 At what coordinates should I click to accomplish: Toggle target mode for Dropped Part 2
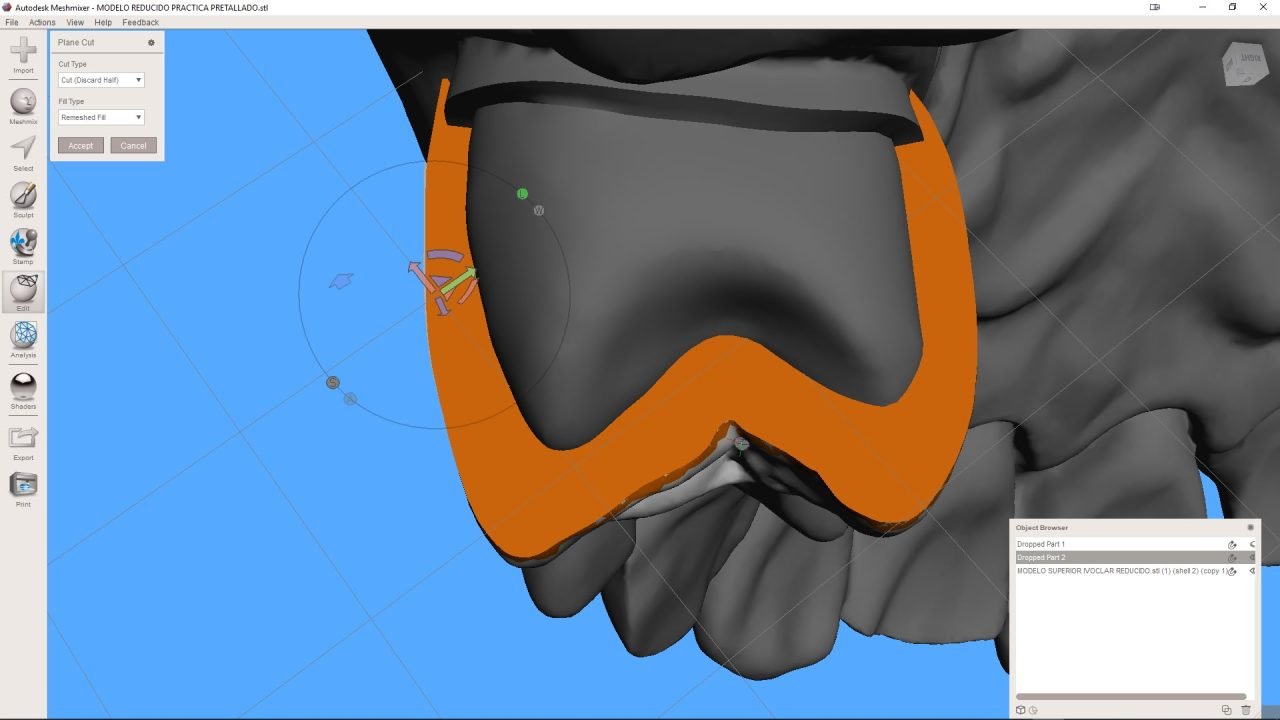1232,557
